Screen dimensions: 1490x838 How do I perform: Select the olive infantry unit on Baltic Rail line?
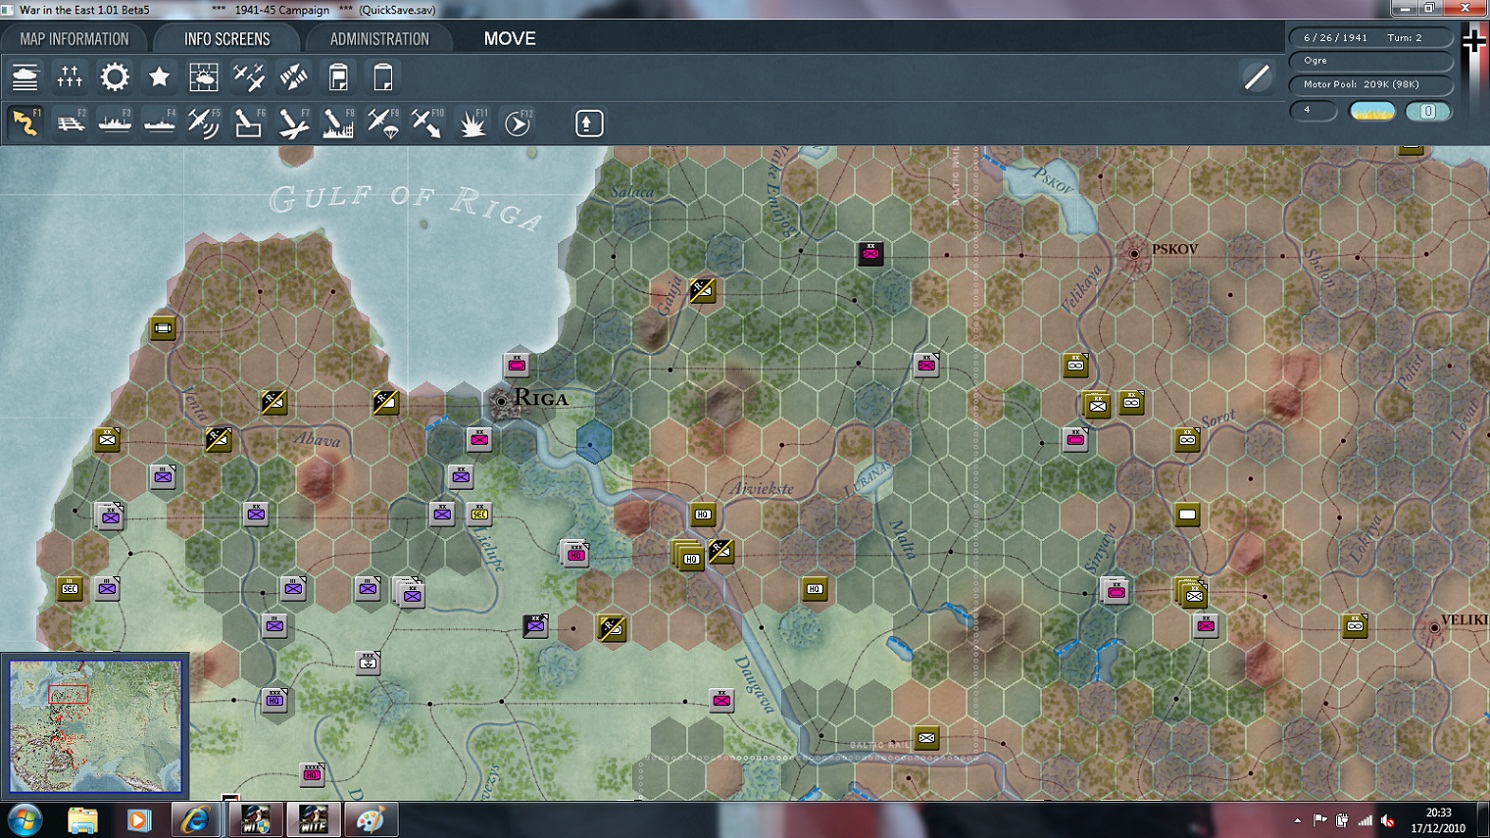926,738
